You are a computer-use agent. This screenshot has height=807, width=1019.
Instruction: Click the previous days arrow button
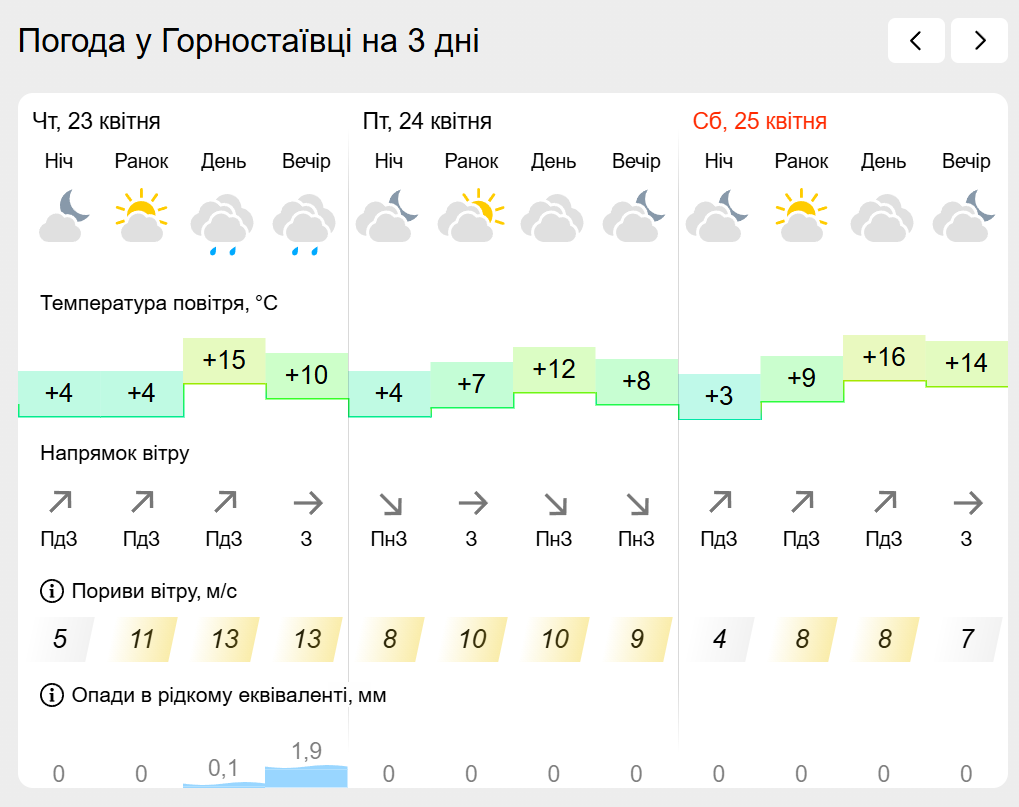[x=916, y=41]
